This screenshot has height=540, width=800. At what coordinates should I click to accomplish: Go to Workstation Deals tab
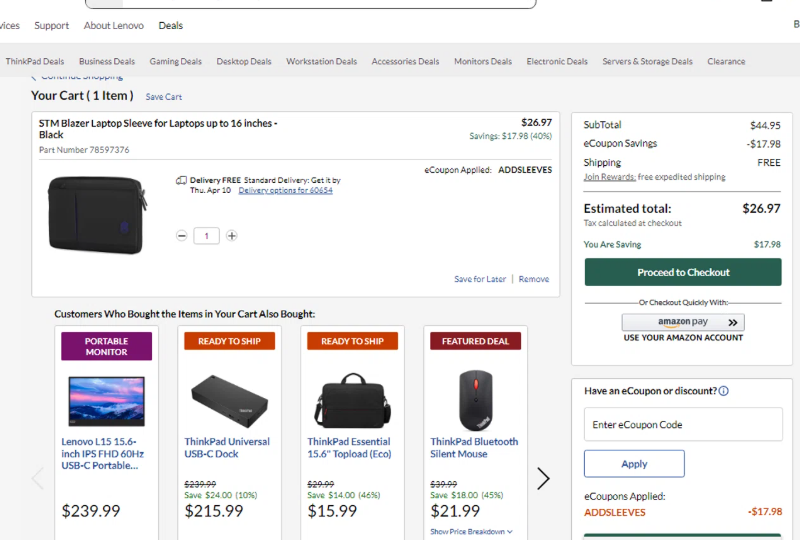321,61
